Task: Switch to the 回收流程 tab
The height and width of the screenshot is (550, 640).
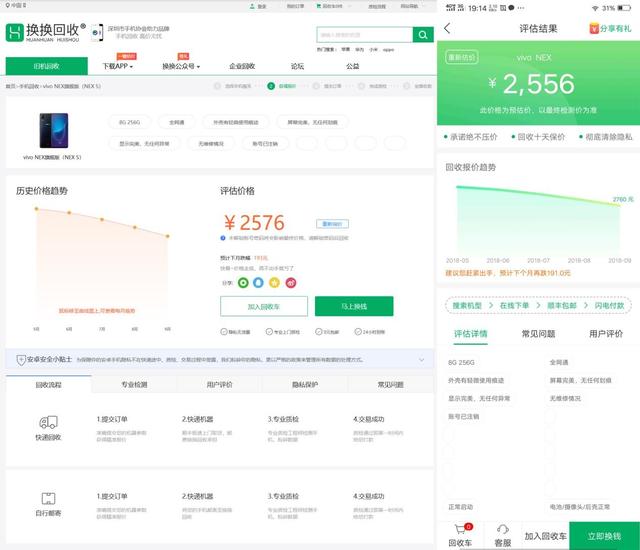Action: pyautogui.click(x=49, y=384)
